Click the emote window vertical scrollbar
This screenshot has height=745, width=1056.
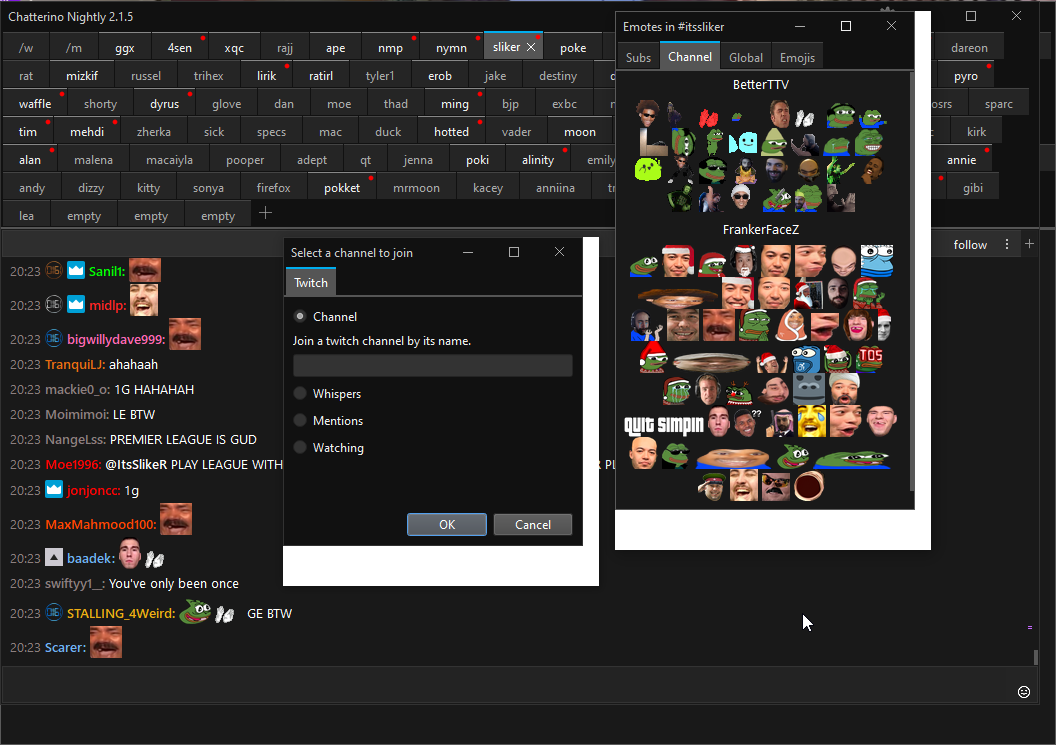(x=912, y=283)
